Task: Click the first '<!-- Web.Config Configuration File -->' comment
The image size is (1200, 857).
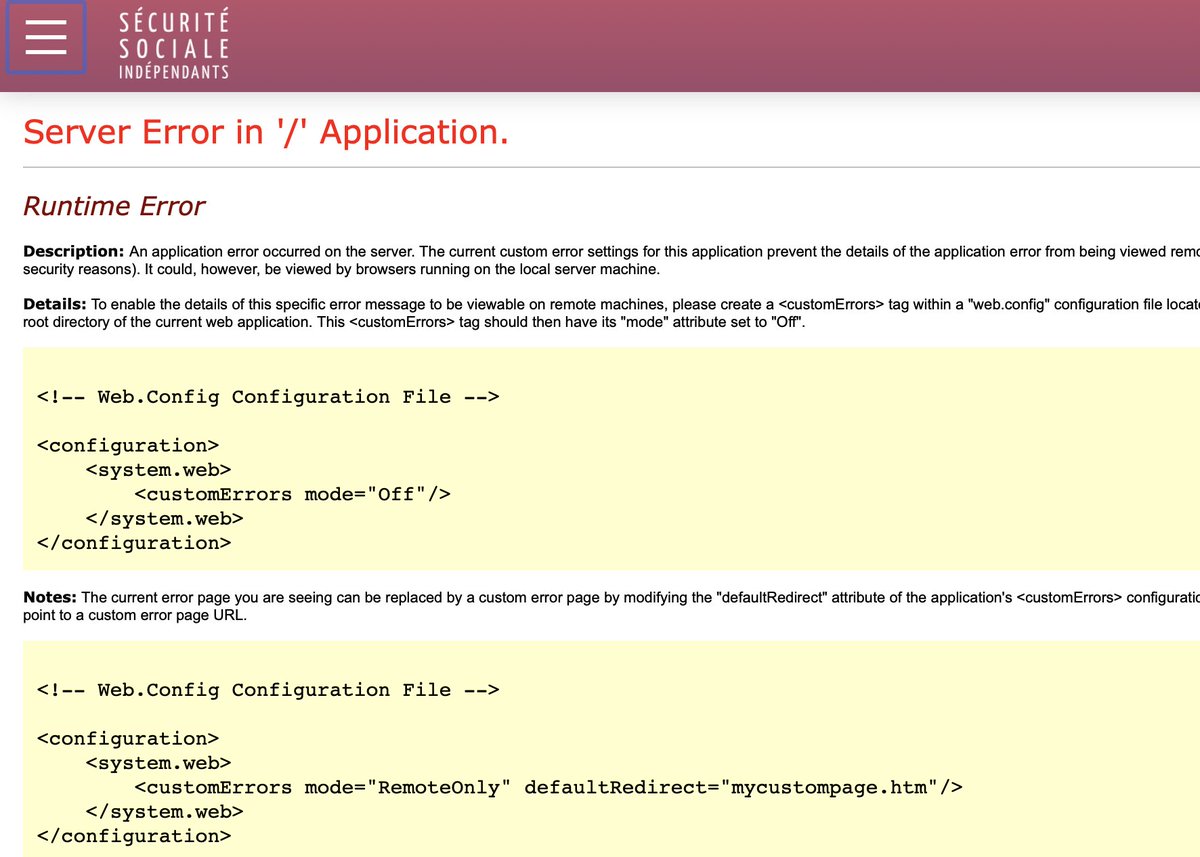Action: coord(268,397)
